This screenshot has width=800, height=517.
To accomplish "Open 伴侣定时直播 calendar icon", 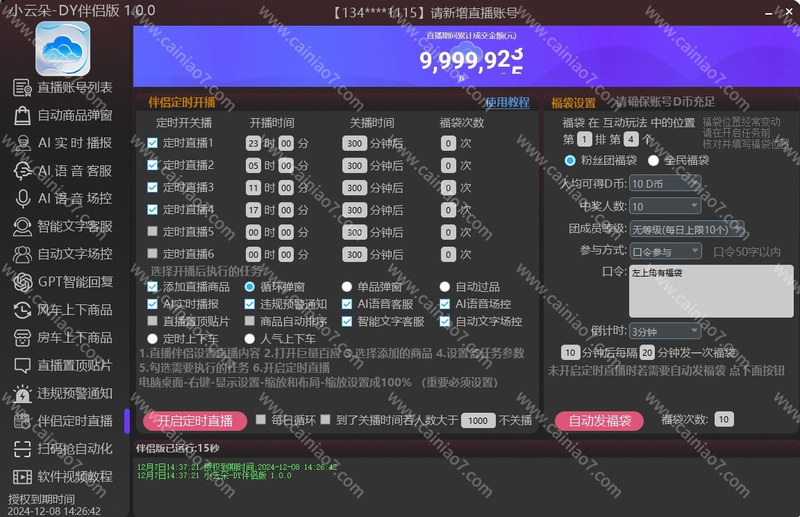I will tap(22, 421).
